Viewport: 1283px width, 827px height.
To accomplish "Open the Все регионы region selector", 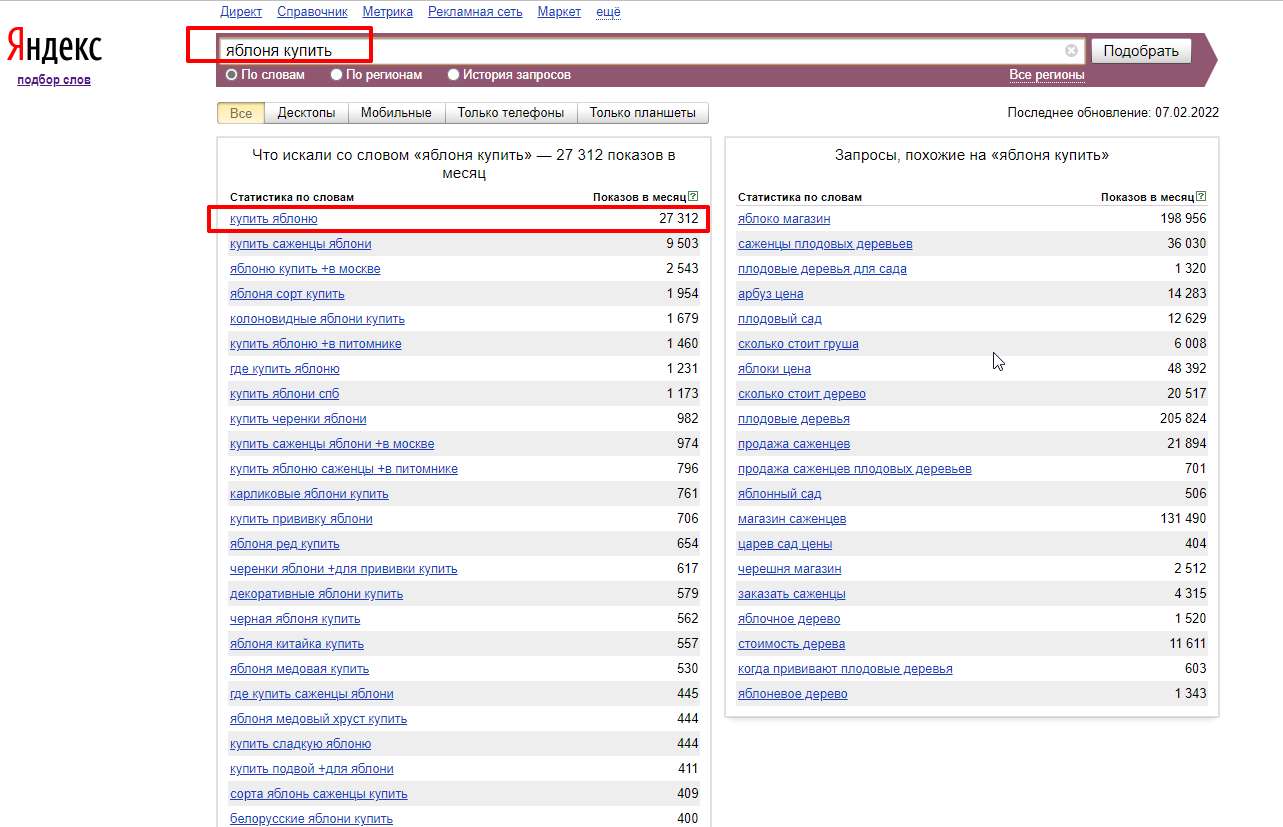I will (x=1047, y=75).
